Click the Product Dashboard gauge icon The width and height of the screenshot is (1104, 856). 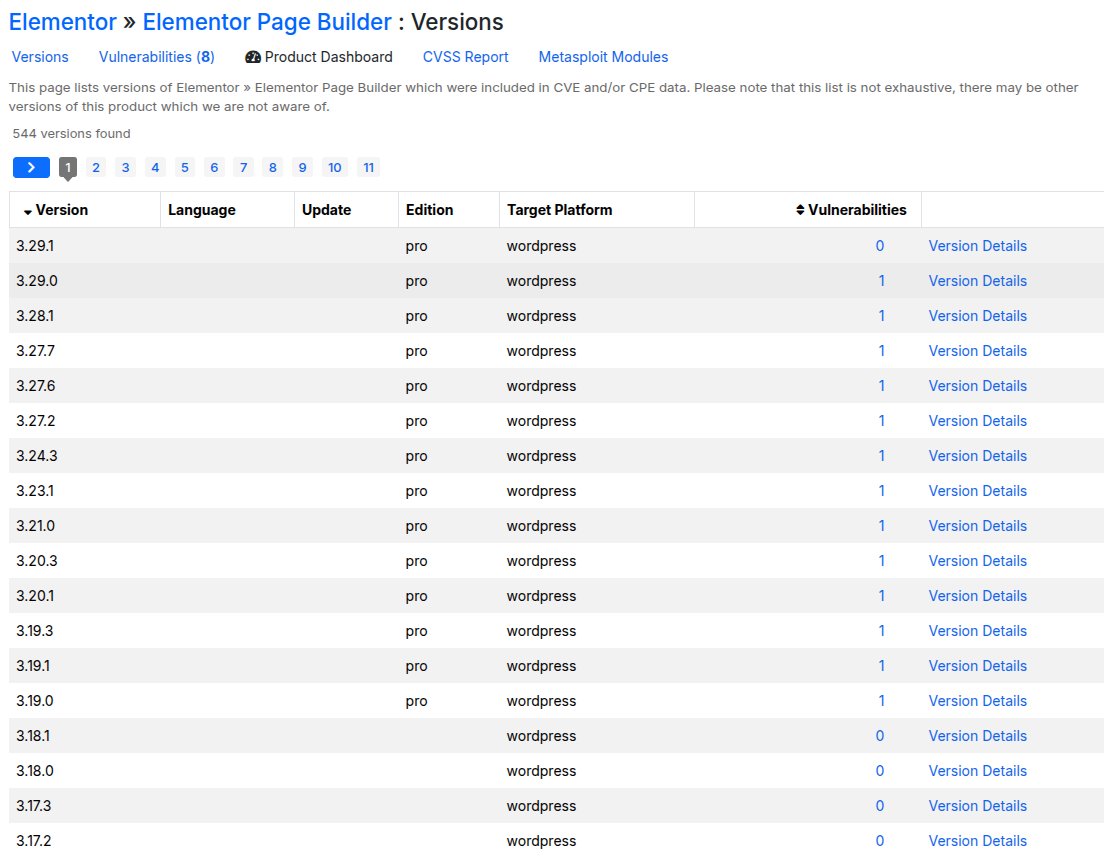pos(253,57)
